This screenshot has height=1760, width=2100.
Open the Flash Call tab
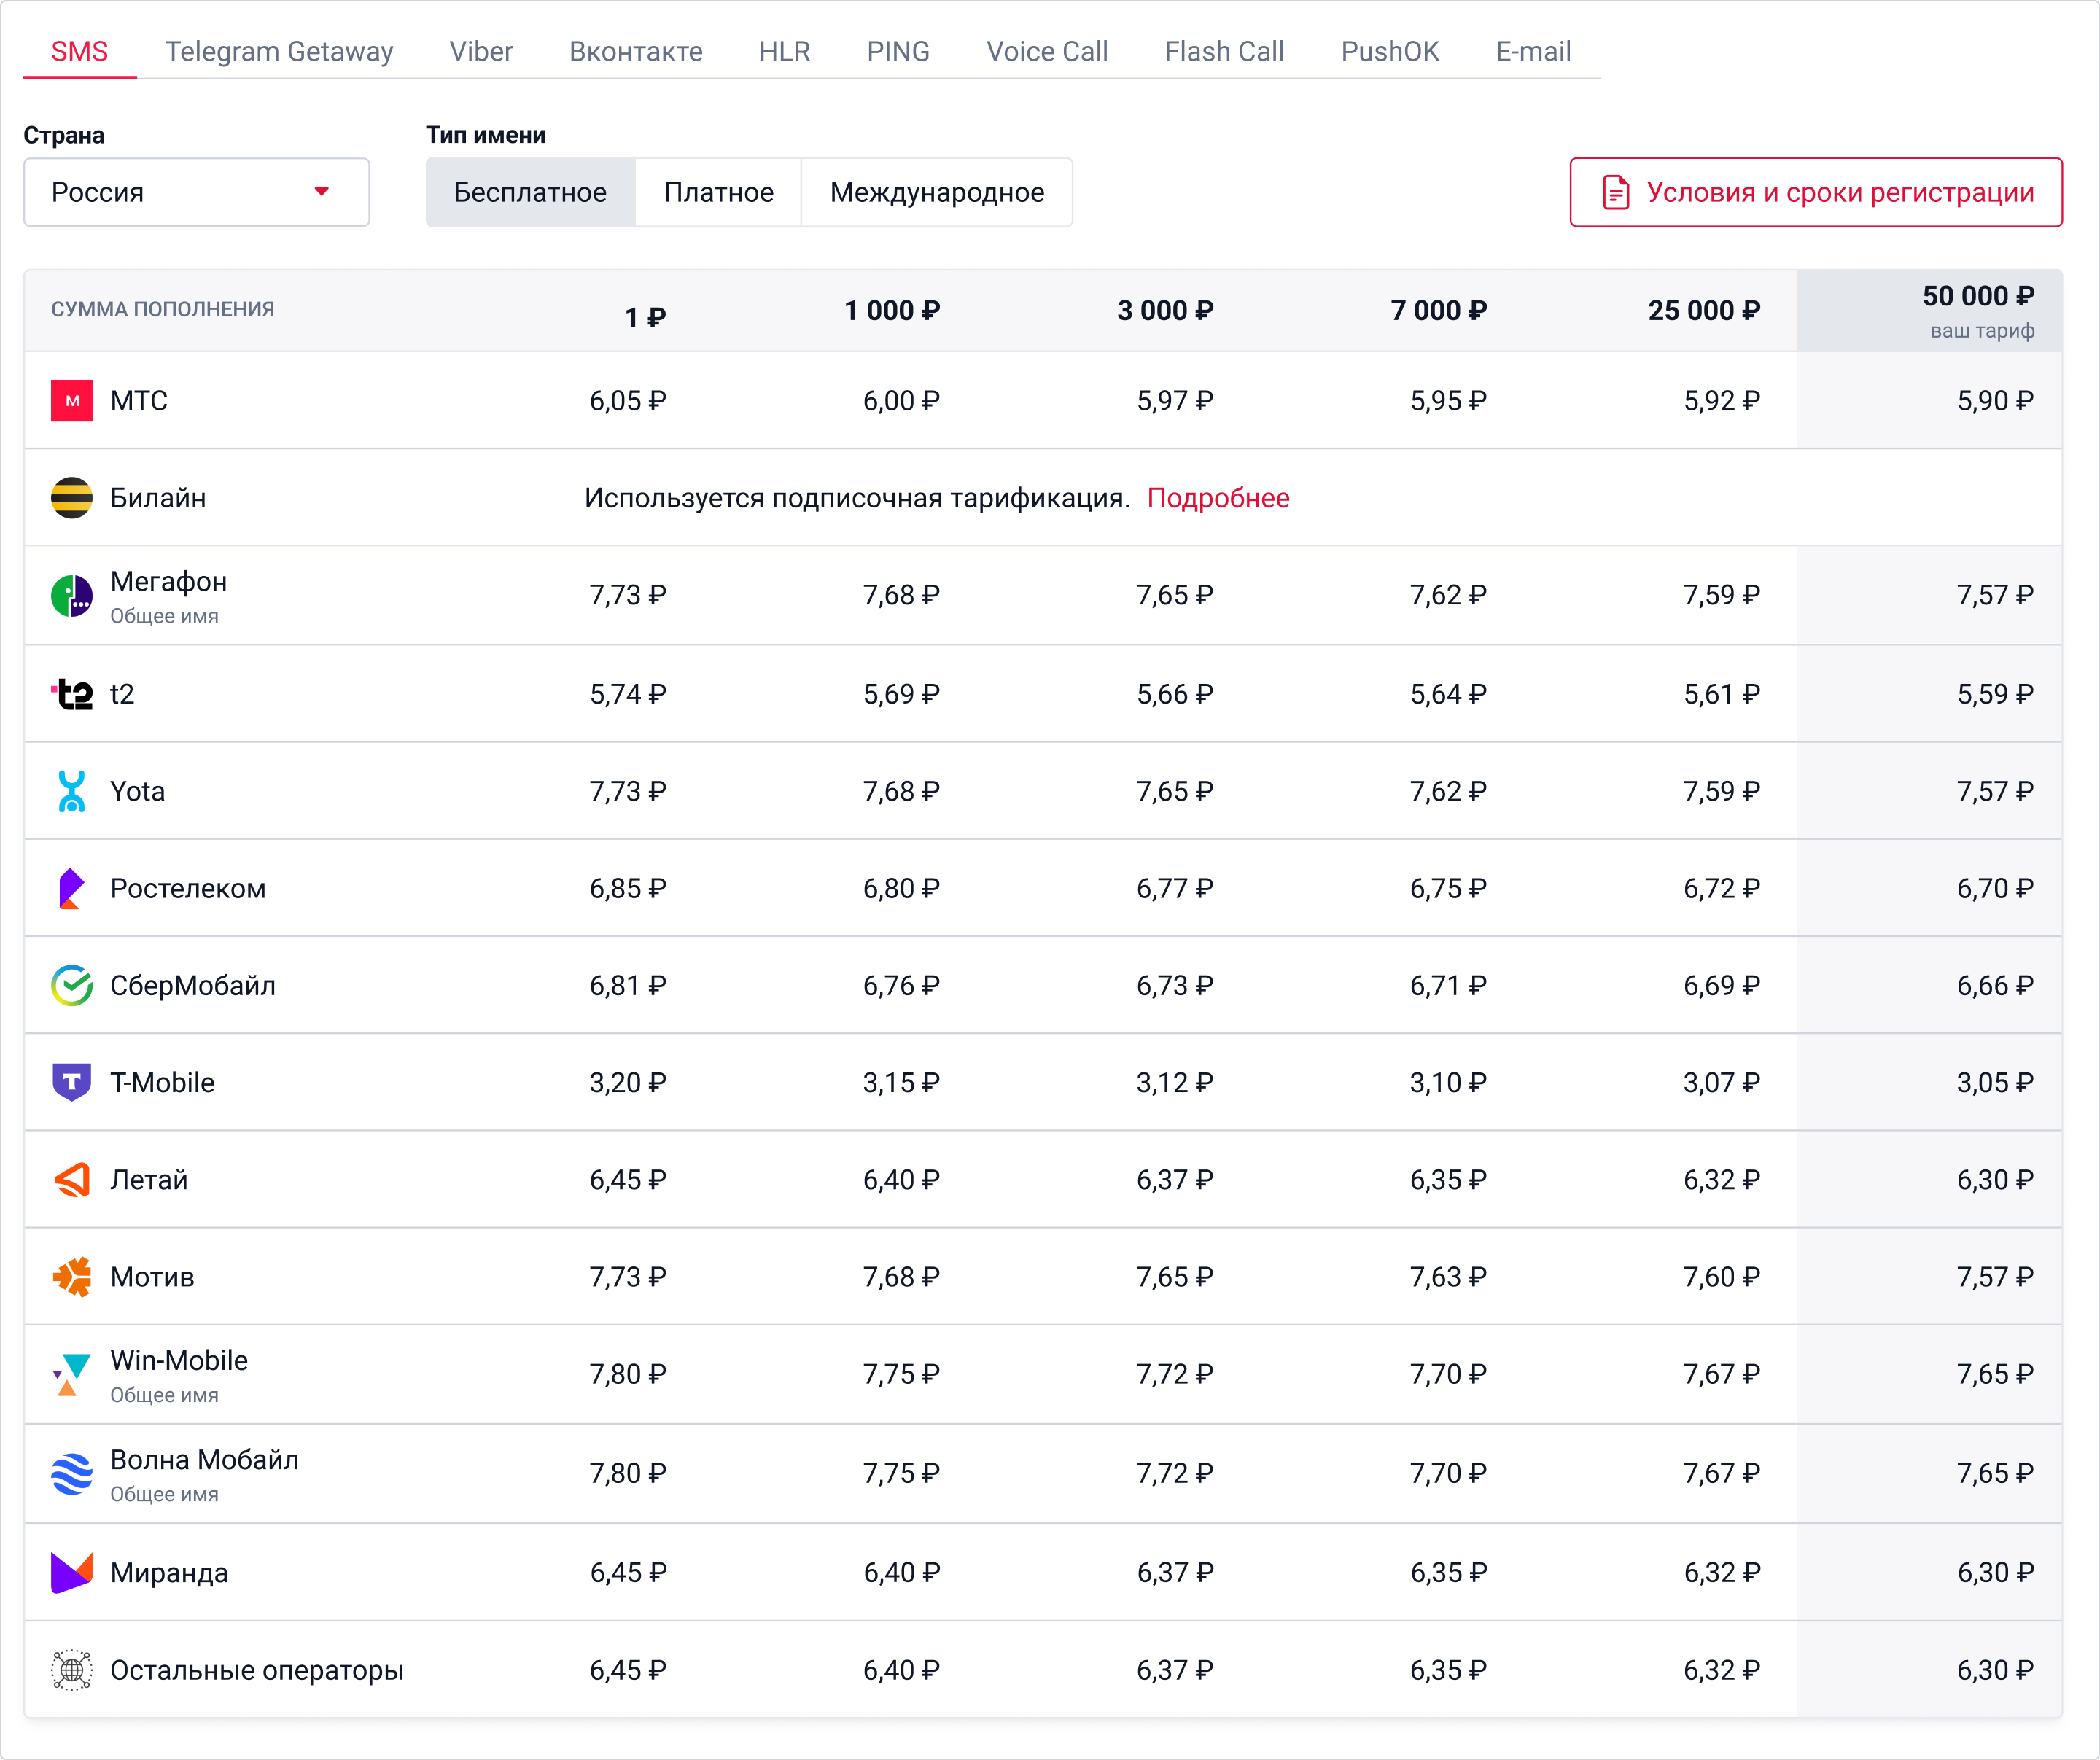[x=1225, y=51]
